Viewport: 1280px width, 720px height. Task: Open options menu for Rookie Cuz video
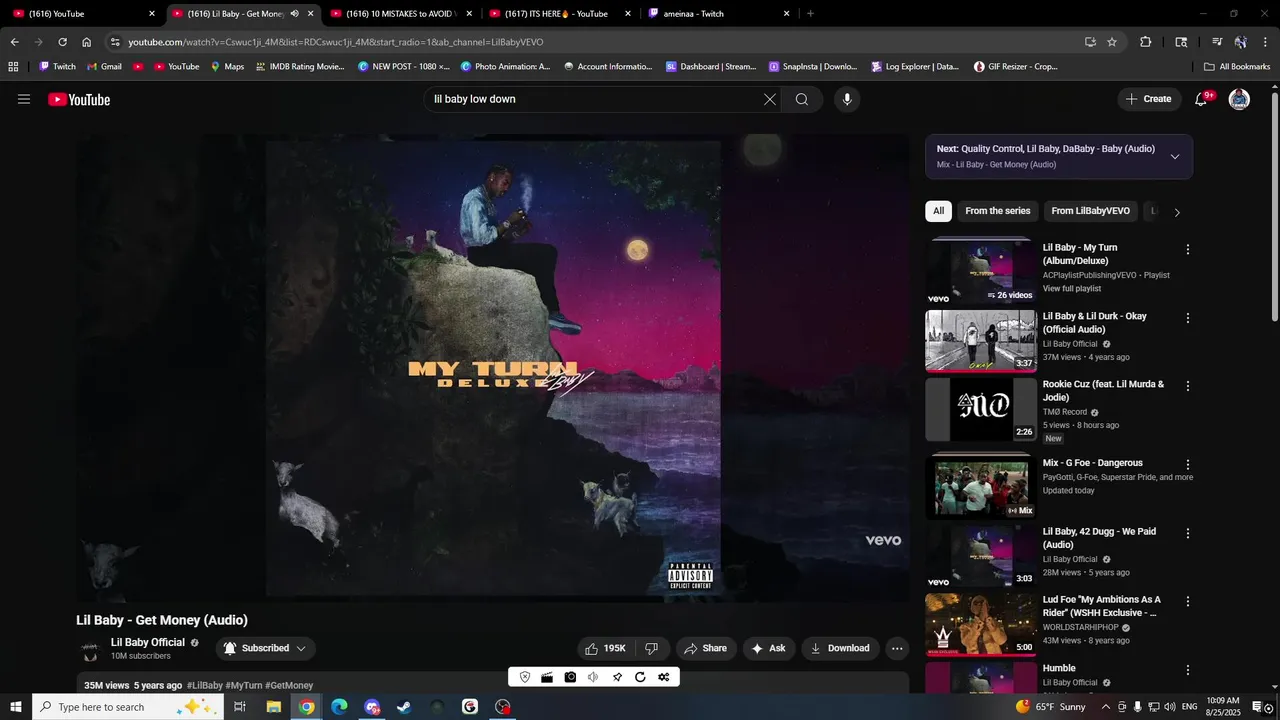tap(1188, 386)
